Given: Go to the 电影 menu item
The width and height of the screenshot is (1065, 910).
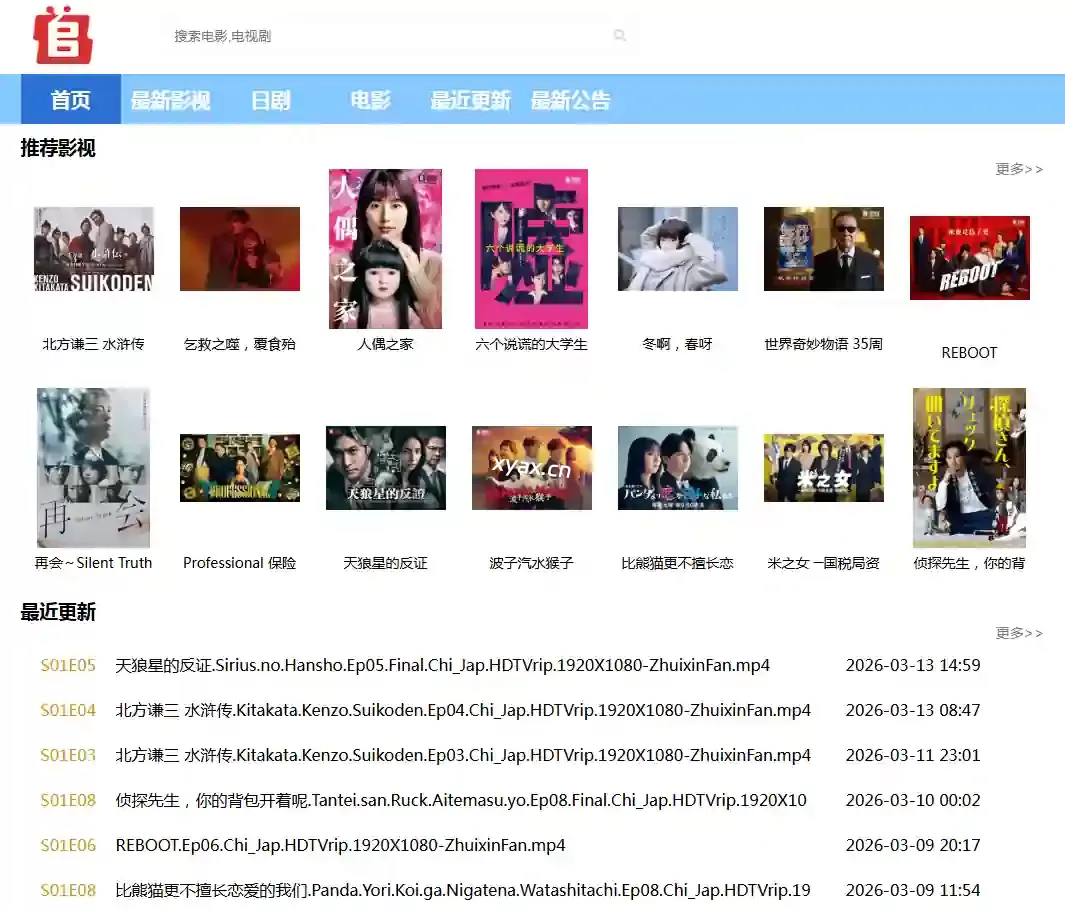Looking at the screenshot, I should point(370,100).
